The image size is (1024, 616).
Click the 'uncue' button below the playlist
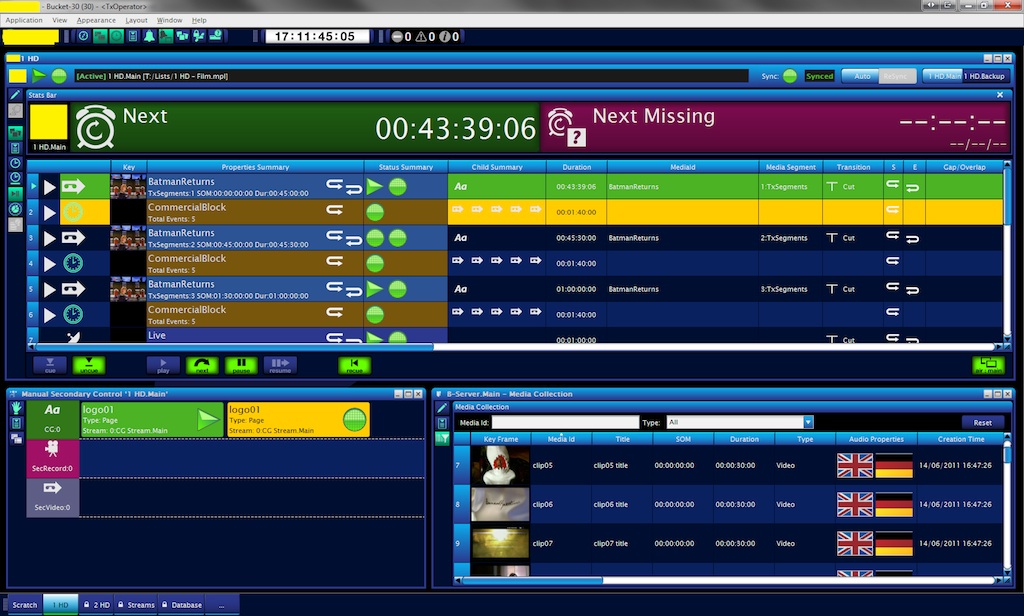pyautogui.click(x=89, y=365)
